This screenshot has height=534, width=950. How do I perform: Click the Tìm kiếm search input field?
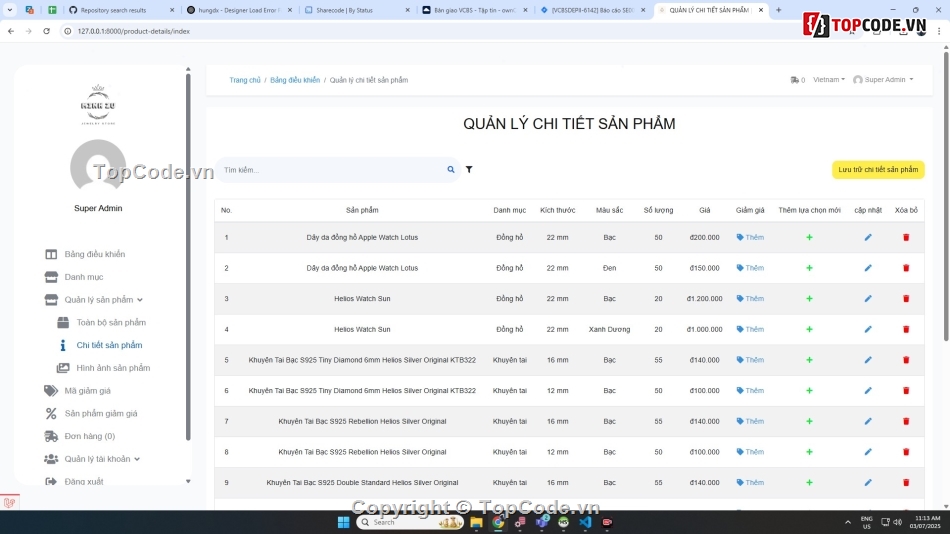pyautogui.click(x=330, y=170)
